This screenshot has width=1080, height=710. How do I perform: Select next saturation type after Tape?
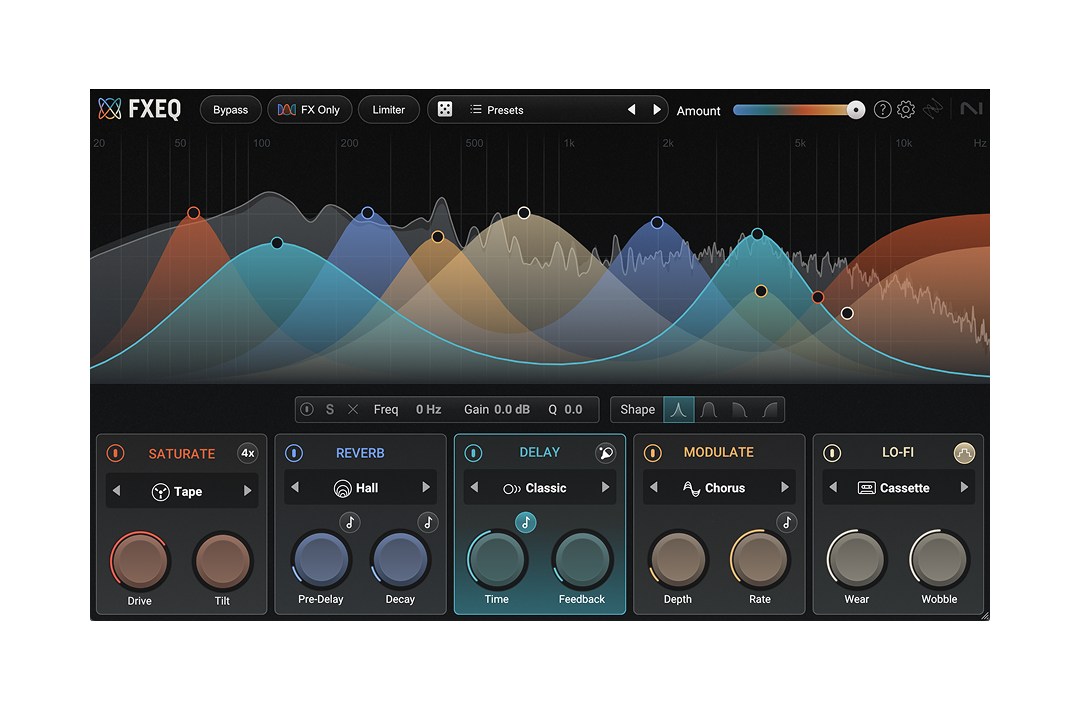[x=247, y=491]
